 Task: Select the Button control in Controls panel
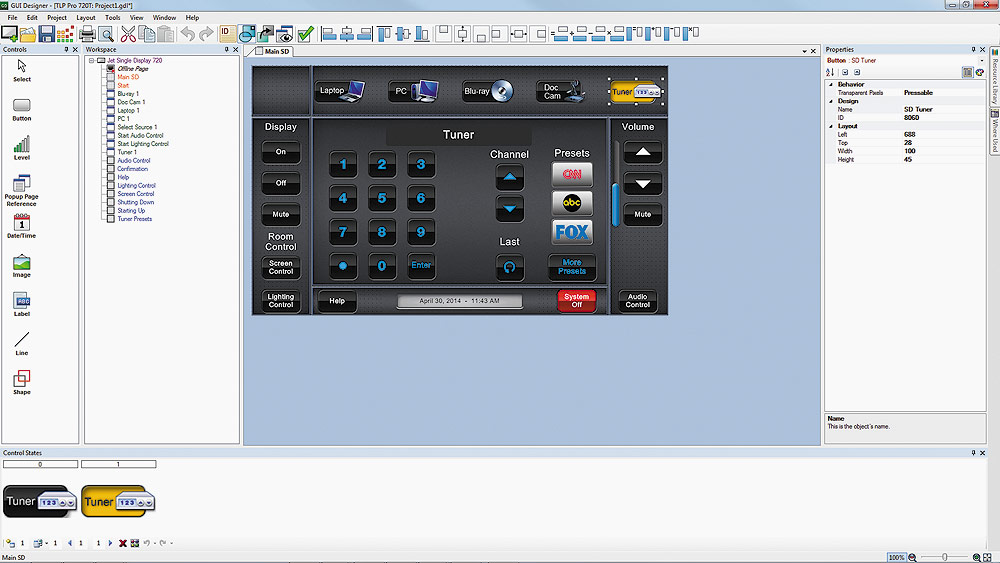pyautogui.click(x=22, y=109)
